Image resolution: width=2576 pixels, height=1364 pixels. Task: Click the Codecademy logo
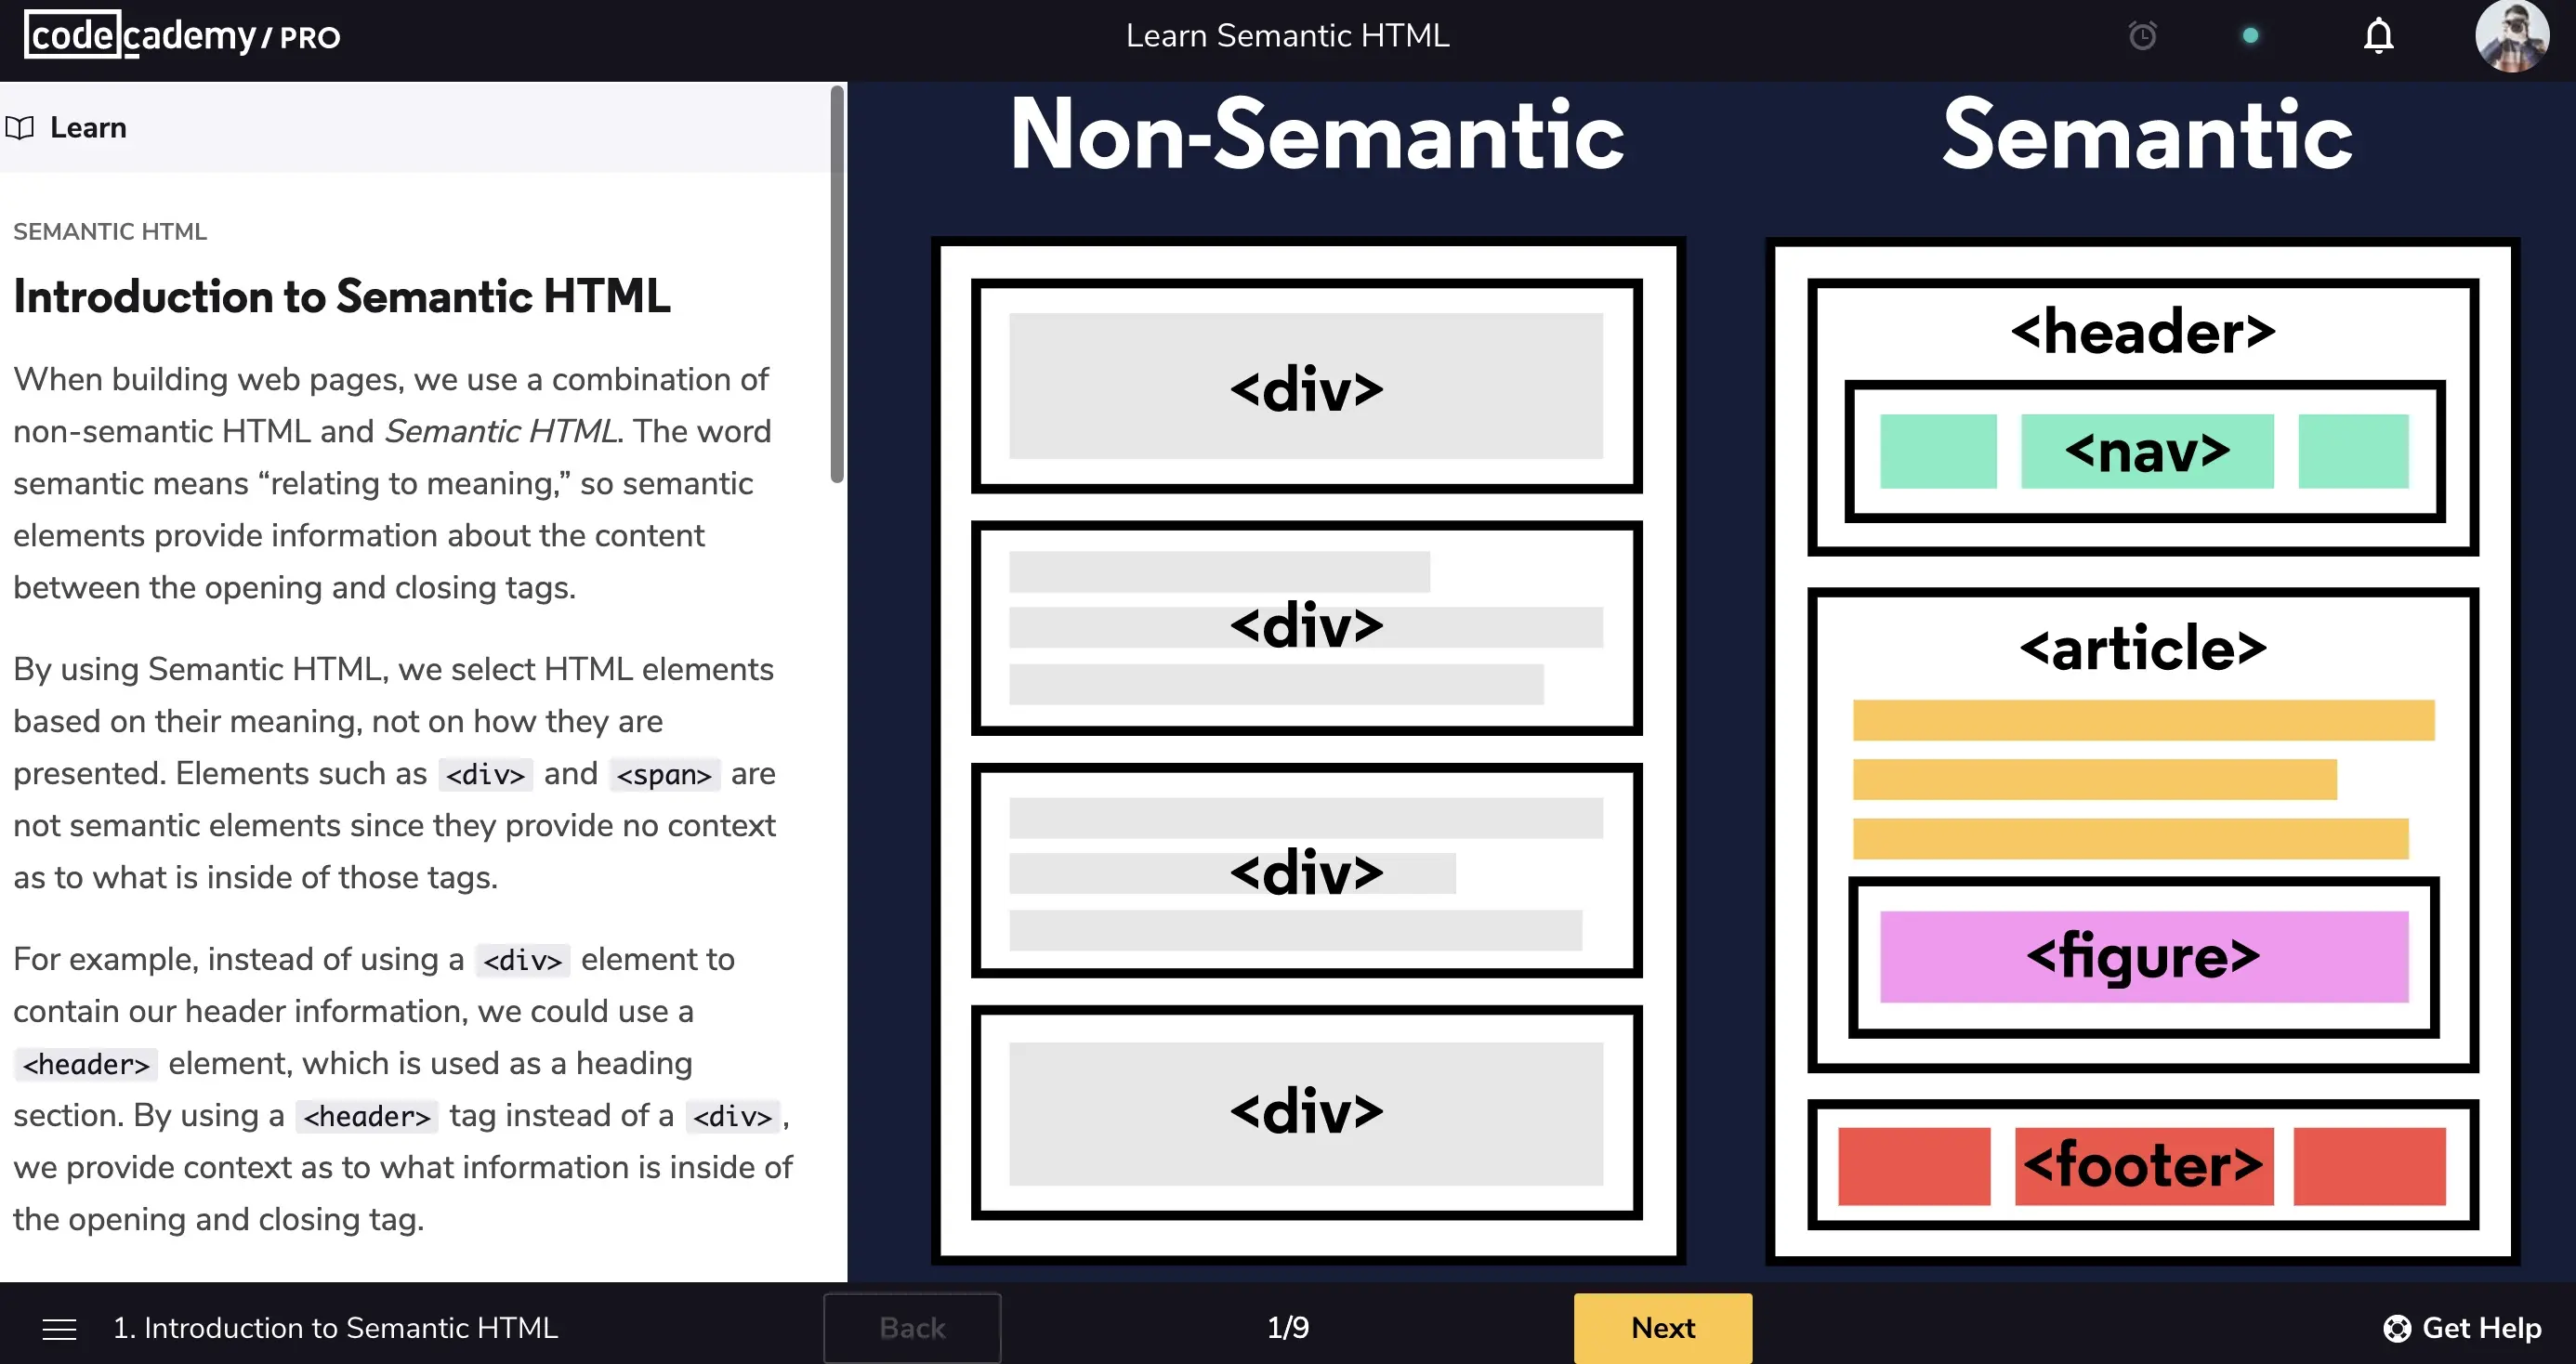(x=140, y=36)
